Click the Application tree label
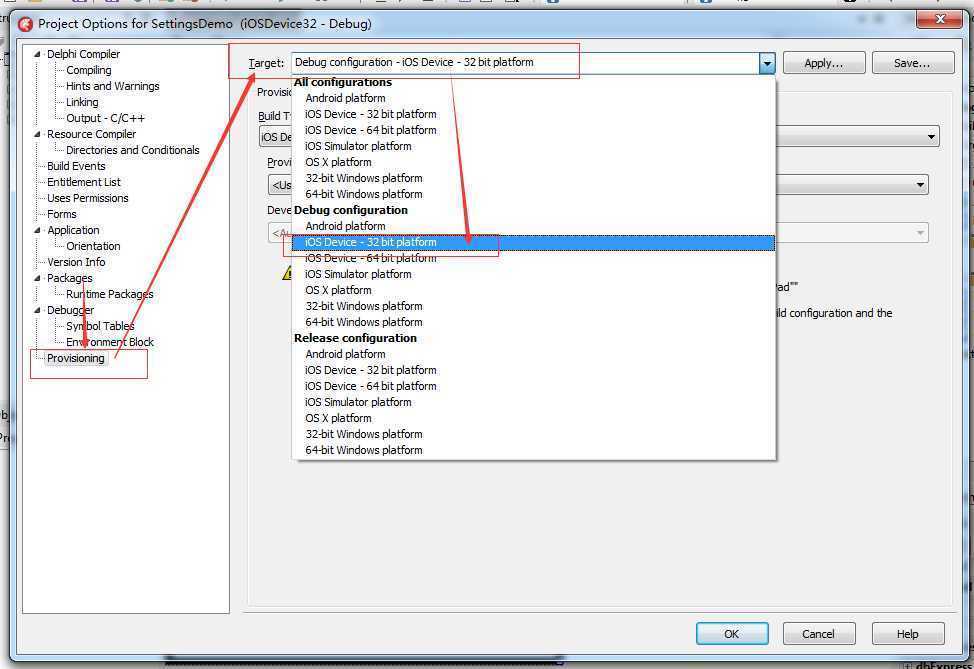 click(73, 230)
